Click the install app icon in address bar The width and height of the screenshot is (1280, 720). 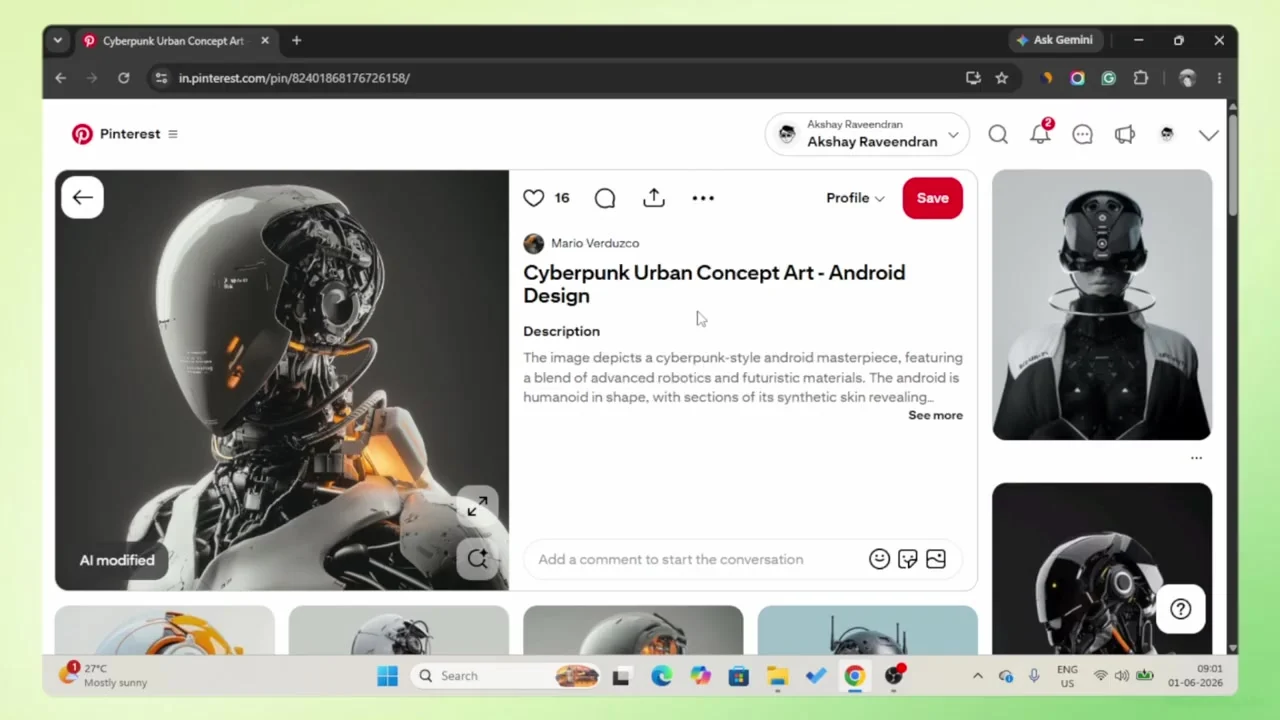pyautogui.click(x=973, y=78)
